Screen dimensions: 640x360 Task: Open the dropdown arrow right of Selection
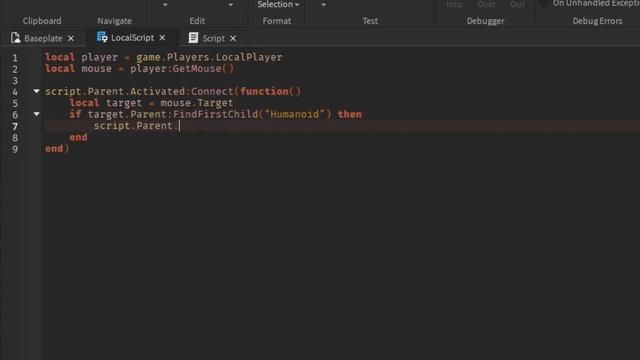coord(323,5)
